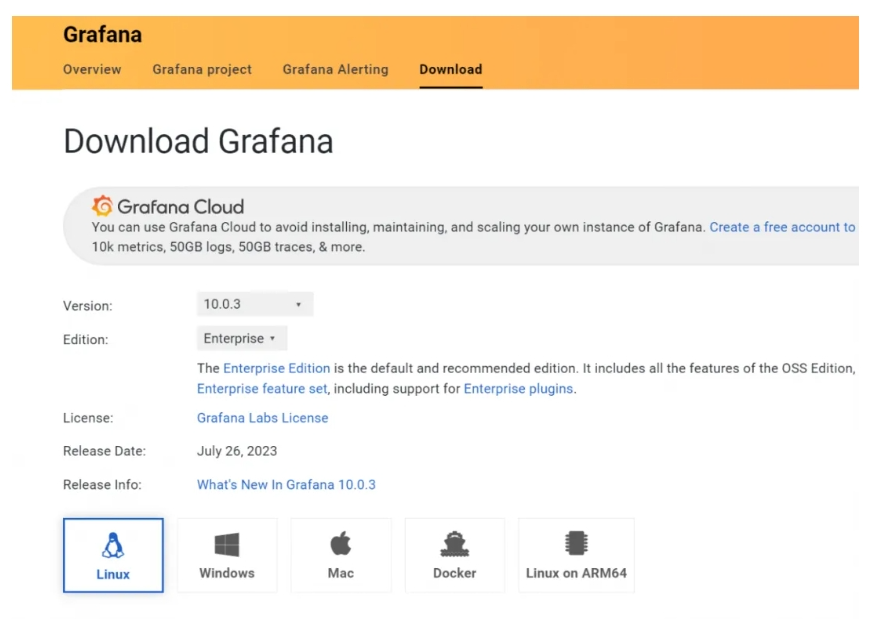
Task: Click What's New In Grafana 10.0.3 link
Action: click(x=286, y=485)
